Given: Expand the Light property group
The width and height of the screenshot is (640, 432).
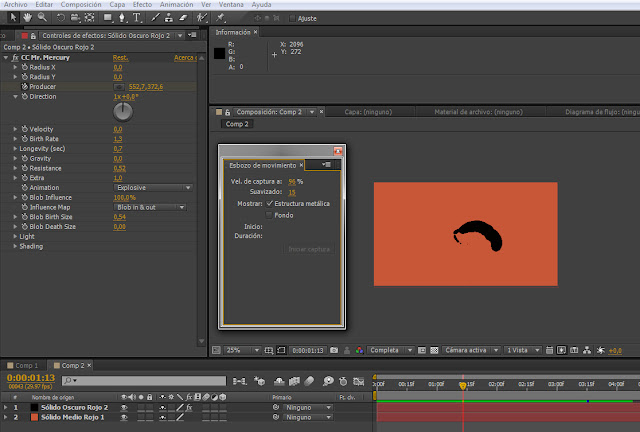Looking at the screenshot, I should pyautogui.click(x=16, y=236).
